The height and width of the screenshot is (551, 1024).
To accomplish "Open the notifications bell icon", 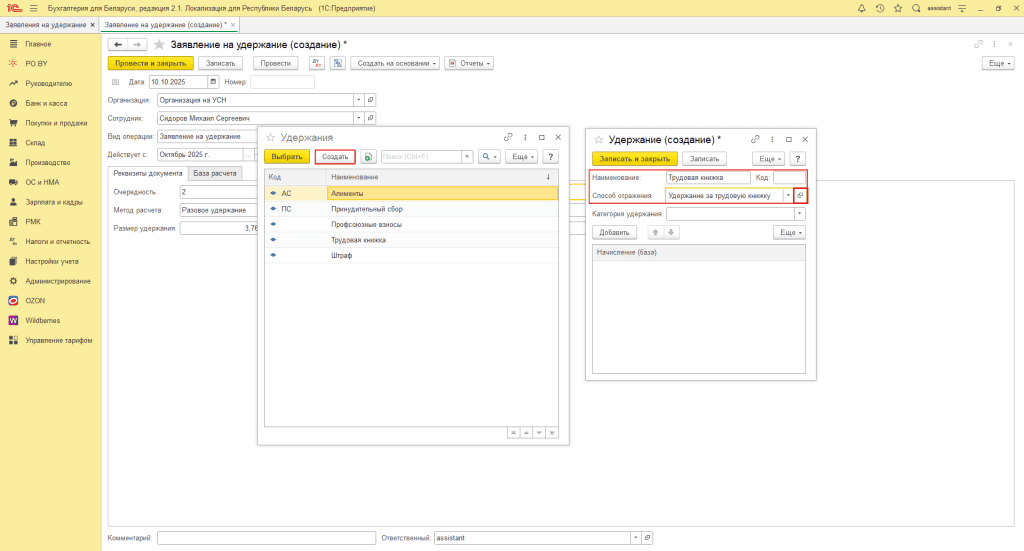I will pyautogui.click(x=862, y=8).
